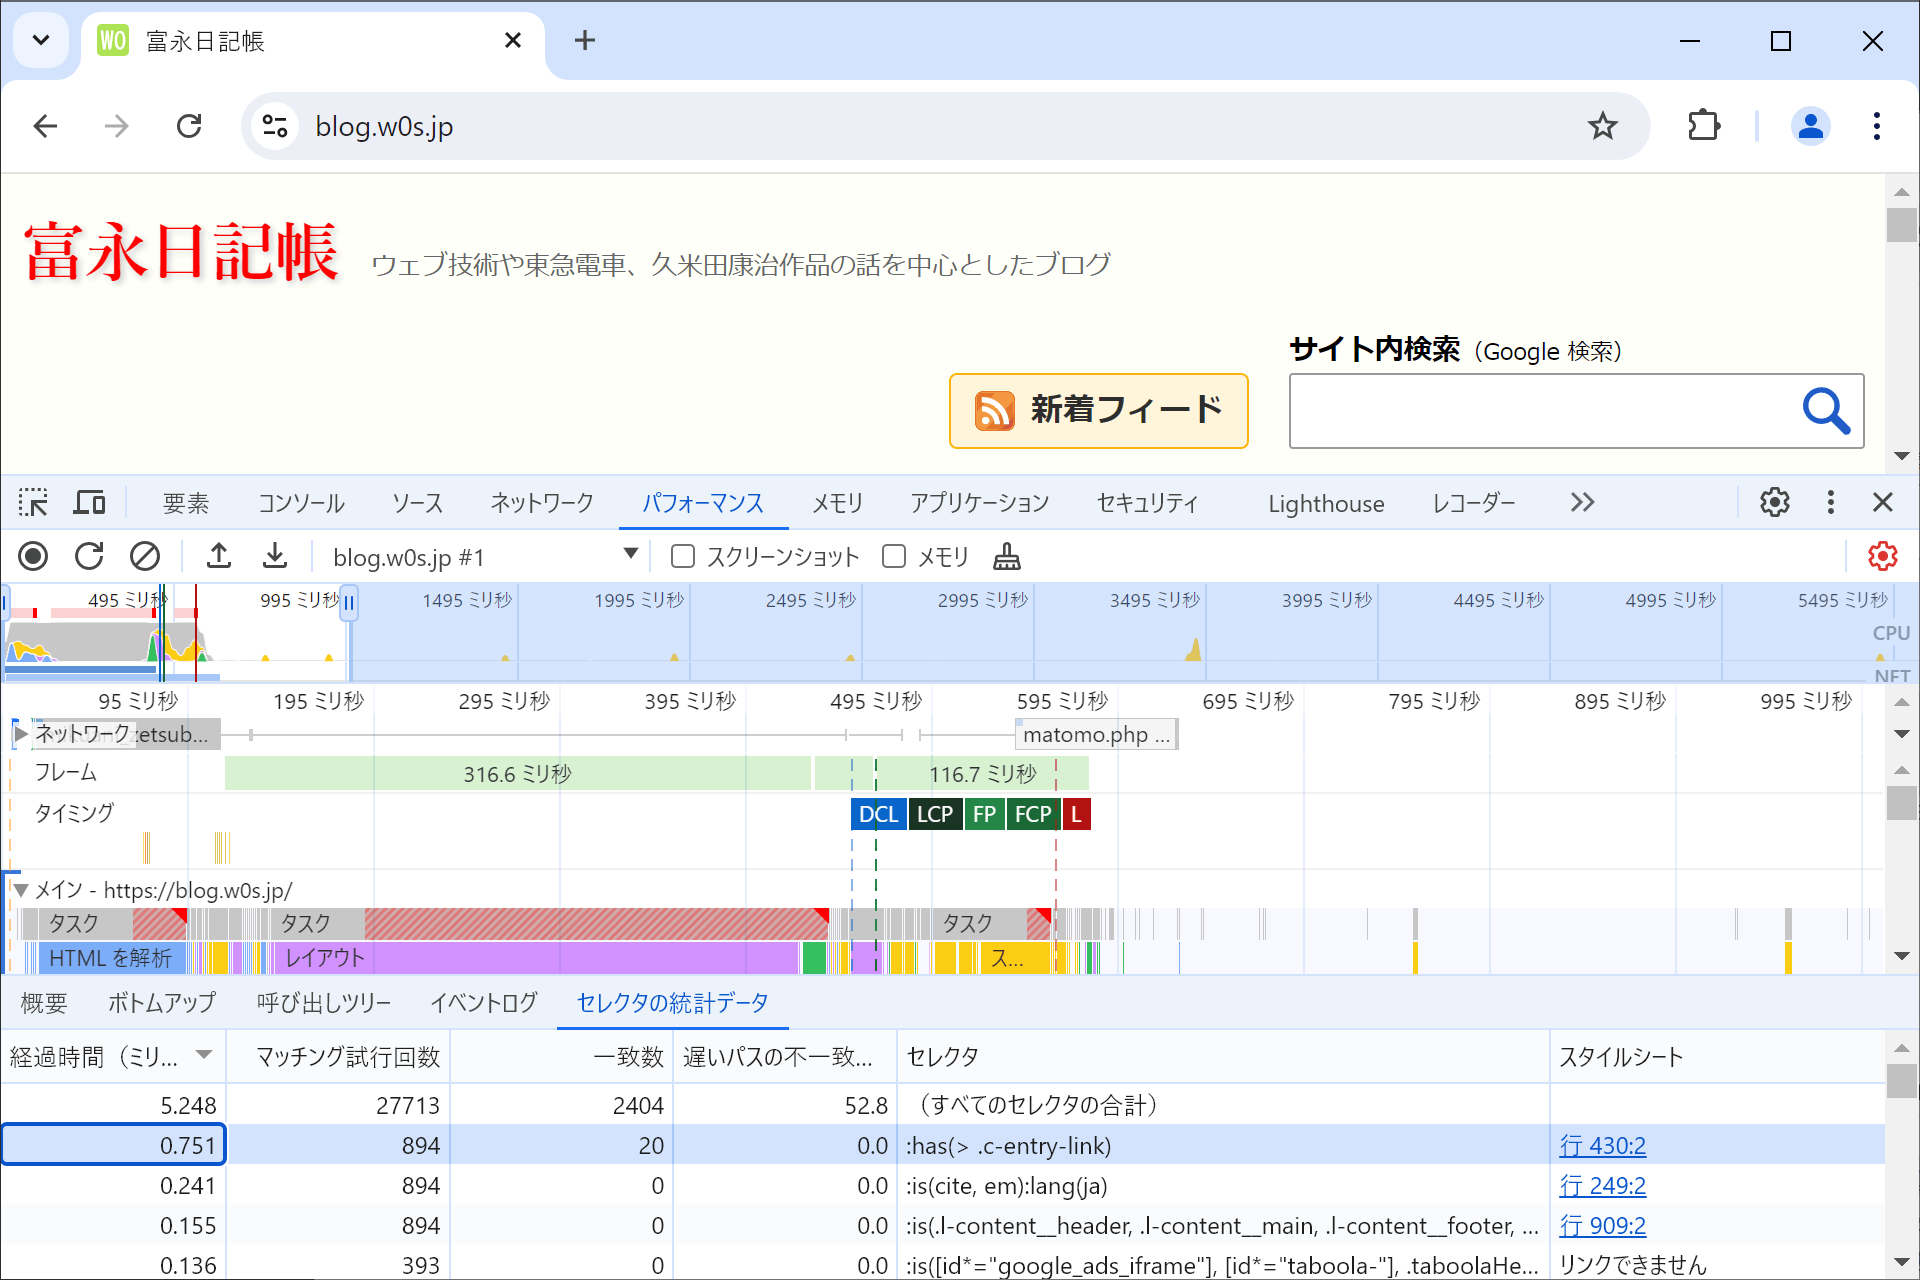Enable the メモリ checkbox in toolbar
This screenshot has height=1280, width=1920.
[x=894, y=556]
